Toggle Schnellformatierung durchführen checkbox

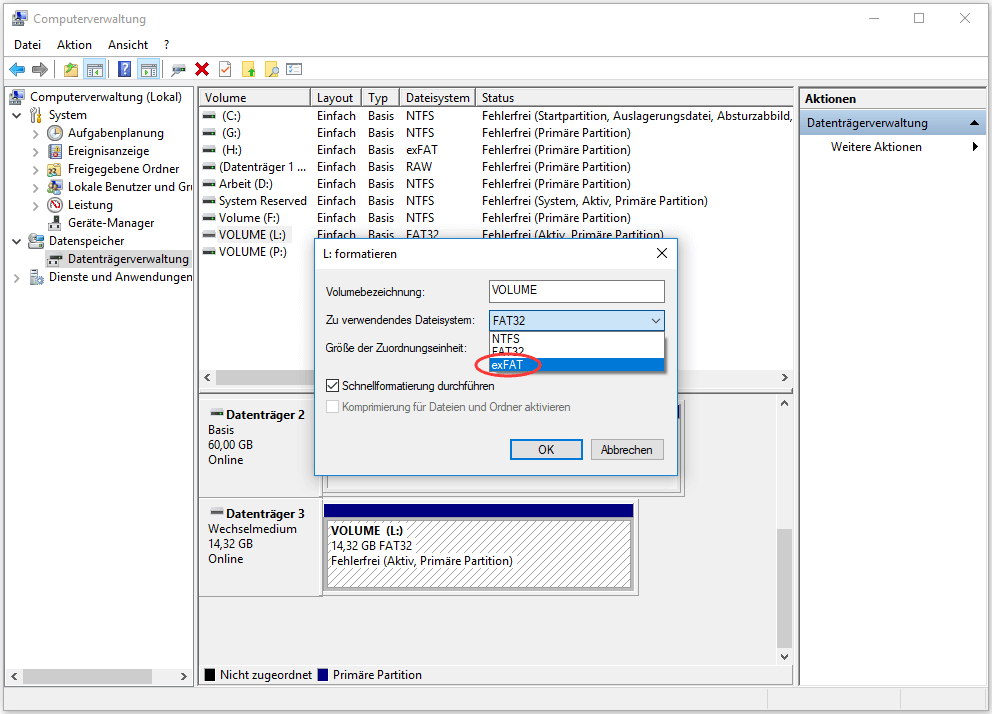[x=332, y=386]
